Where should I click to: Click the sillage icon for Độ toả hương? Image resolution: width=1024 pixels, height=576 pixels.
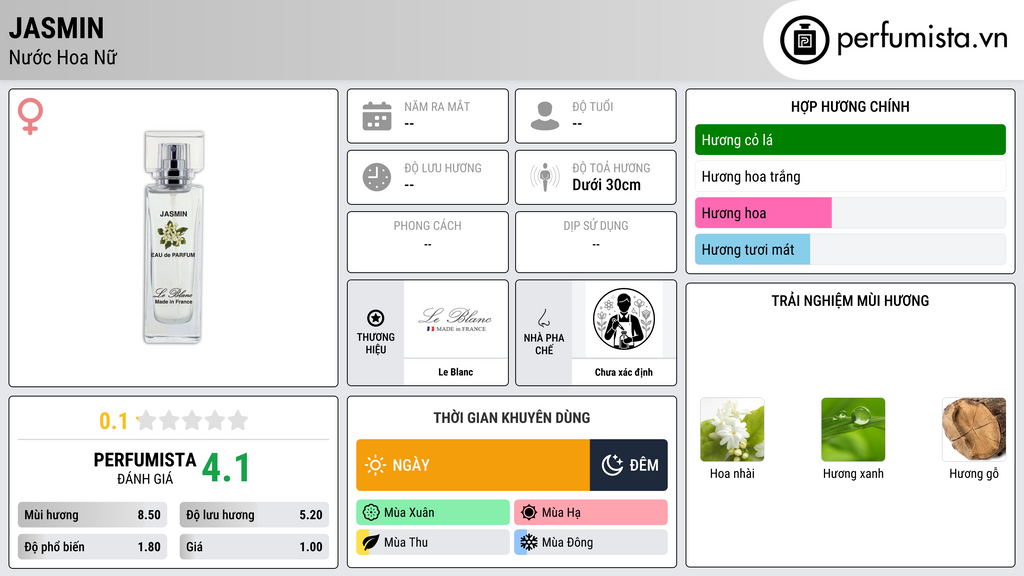click(545, 177)
